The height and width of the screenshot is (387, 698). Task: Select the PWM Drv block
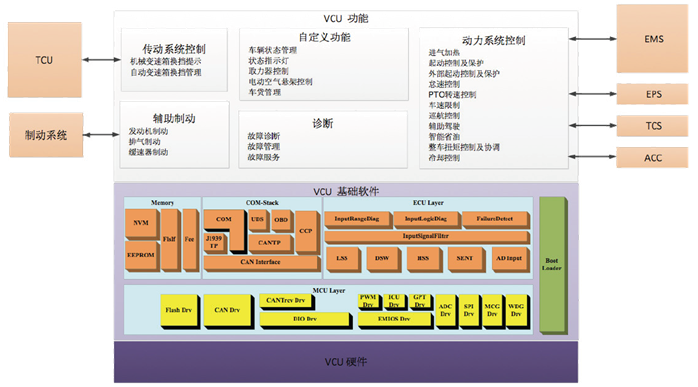pos(369,302)
